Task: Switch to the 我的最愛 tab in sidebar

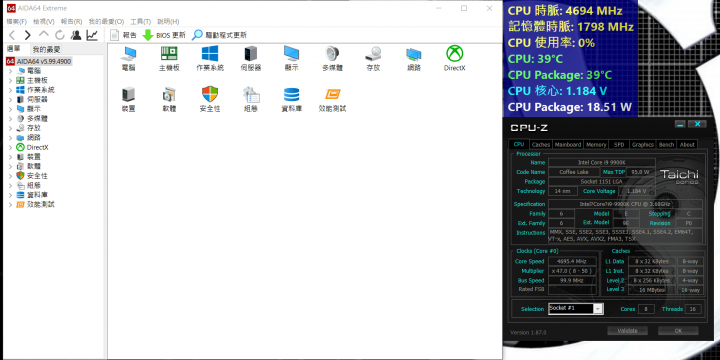Action: pos(46,49)
